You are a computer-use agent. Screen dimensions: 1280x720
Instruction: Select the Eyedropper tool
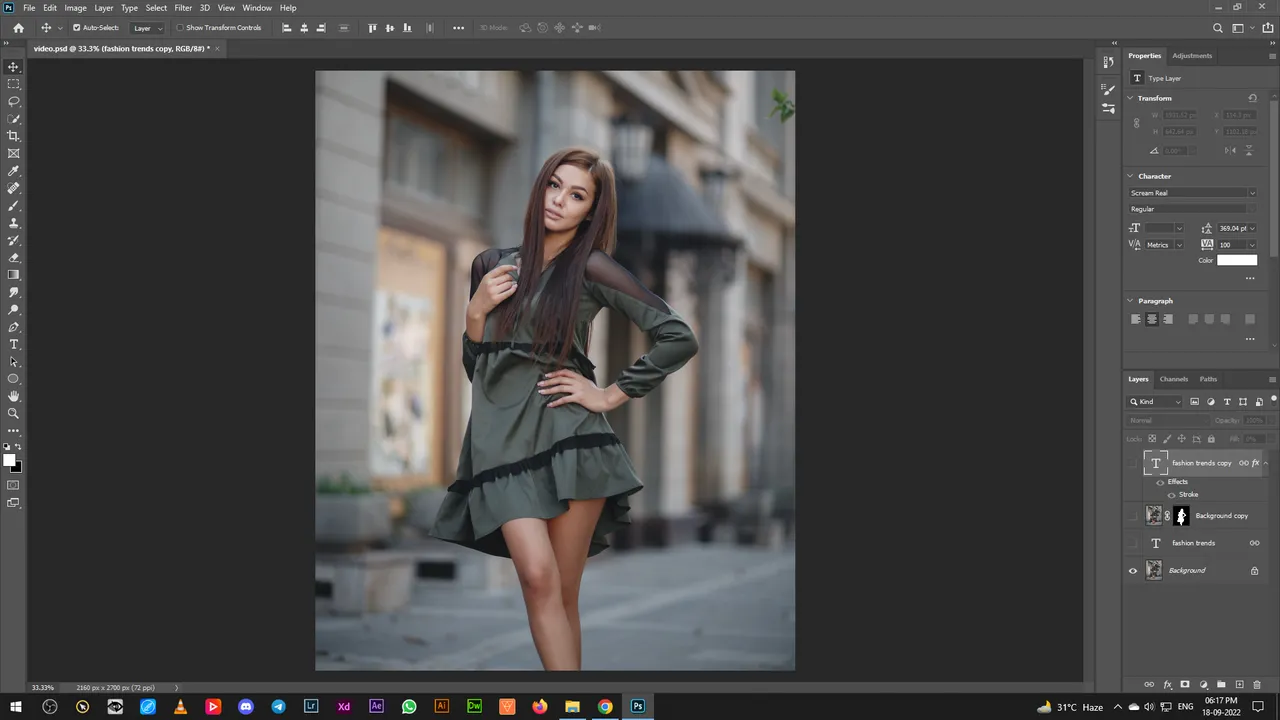pos(13,171)
